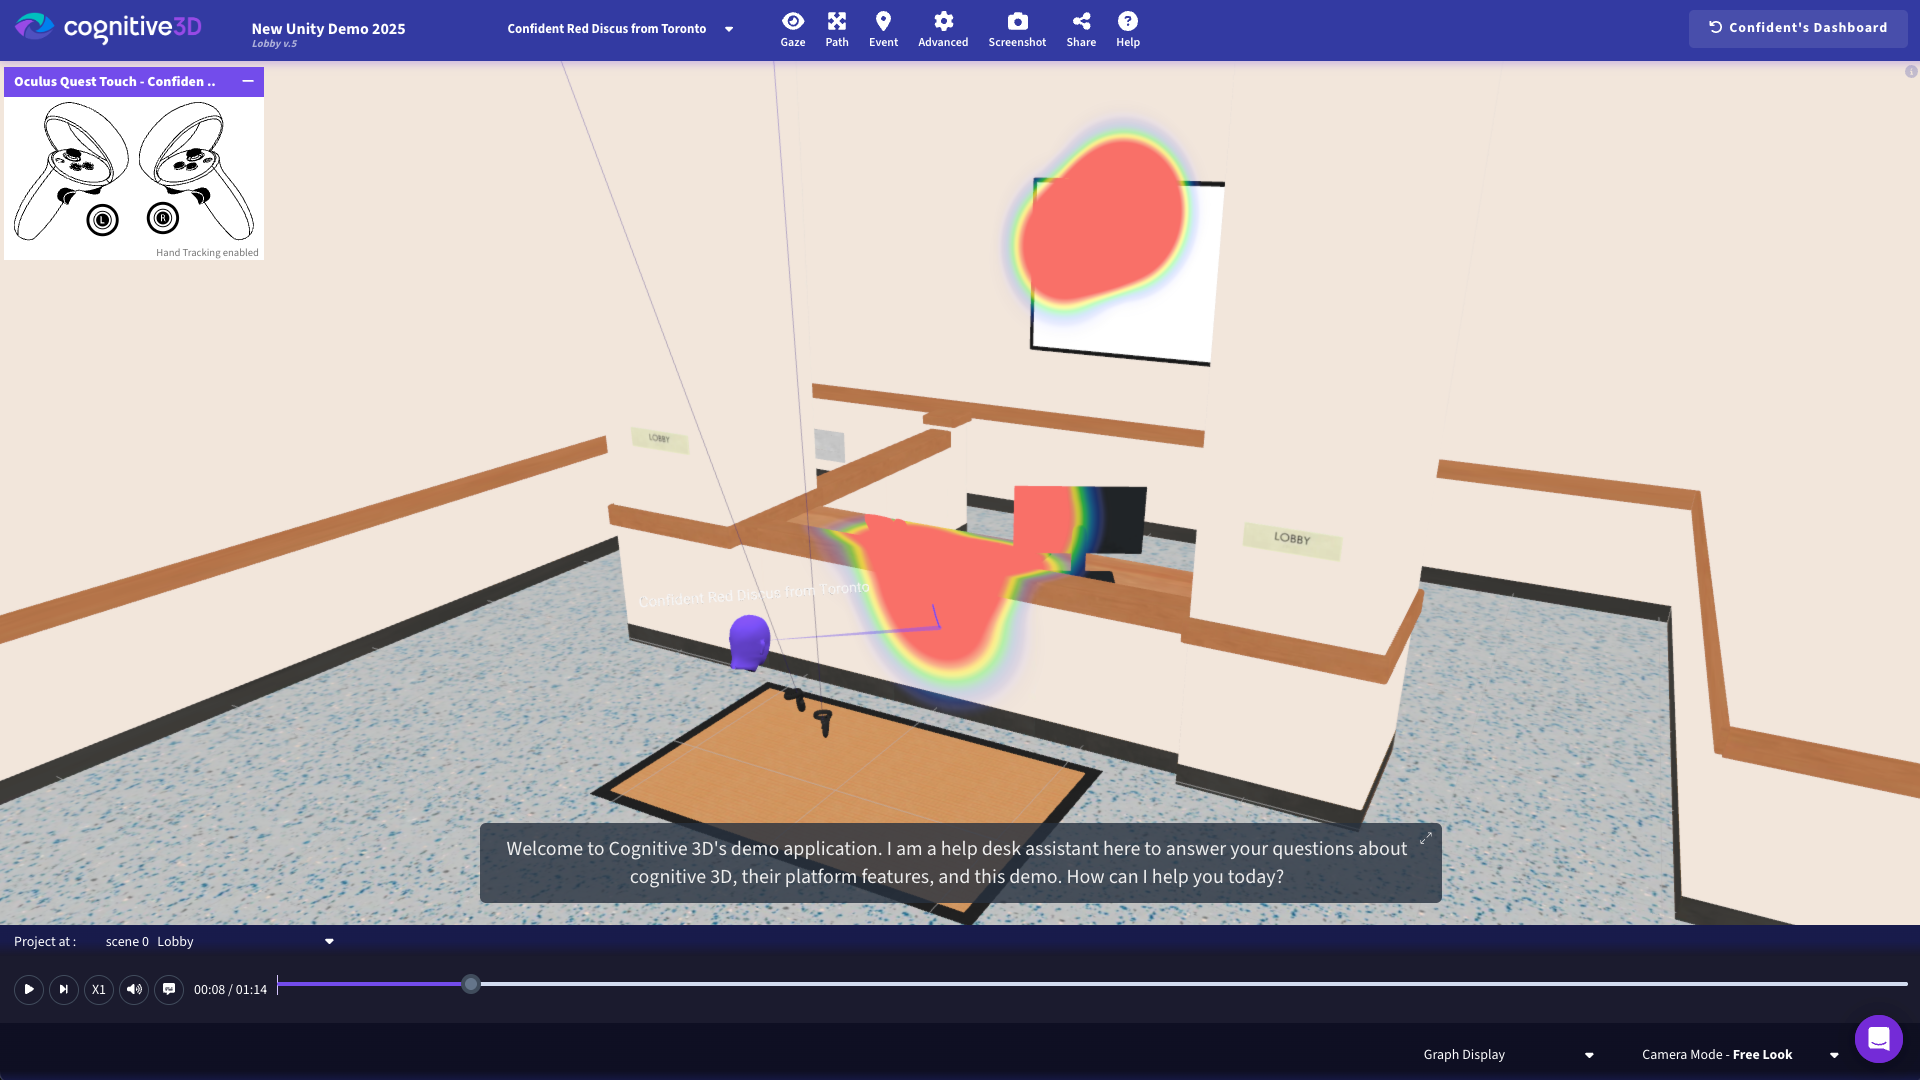This screenshot has height=1080, width=1920.
Task: Minimize the Oculus Quest Touch panel
Action: coord(248,81)
